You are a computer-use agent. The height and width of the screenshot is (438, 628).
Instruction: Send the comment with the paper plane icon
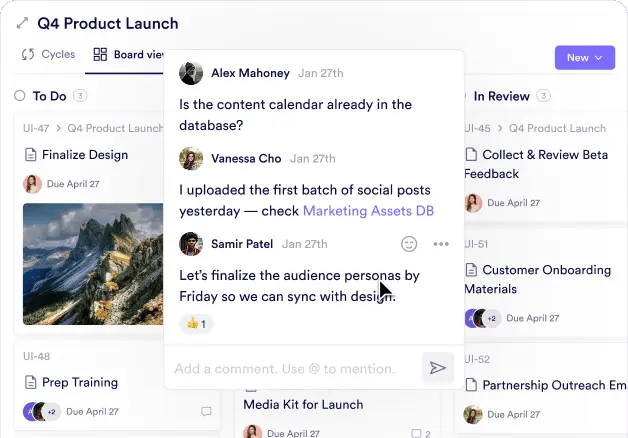(x=437, y=368)
